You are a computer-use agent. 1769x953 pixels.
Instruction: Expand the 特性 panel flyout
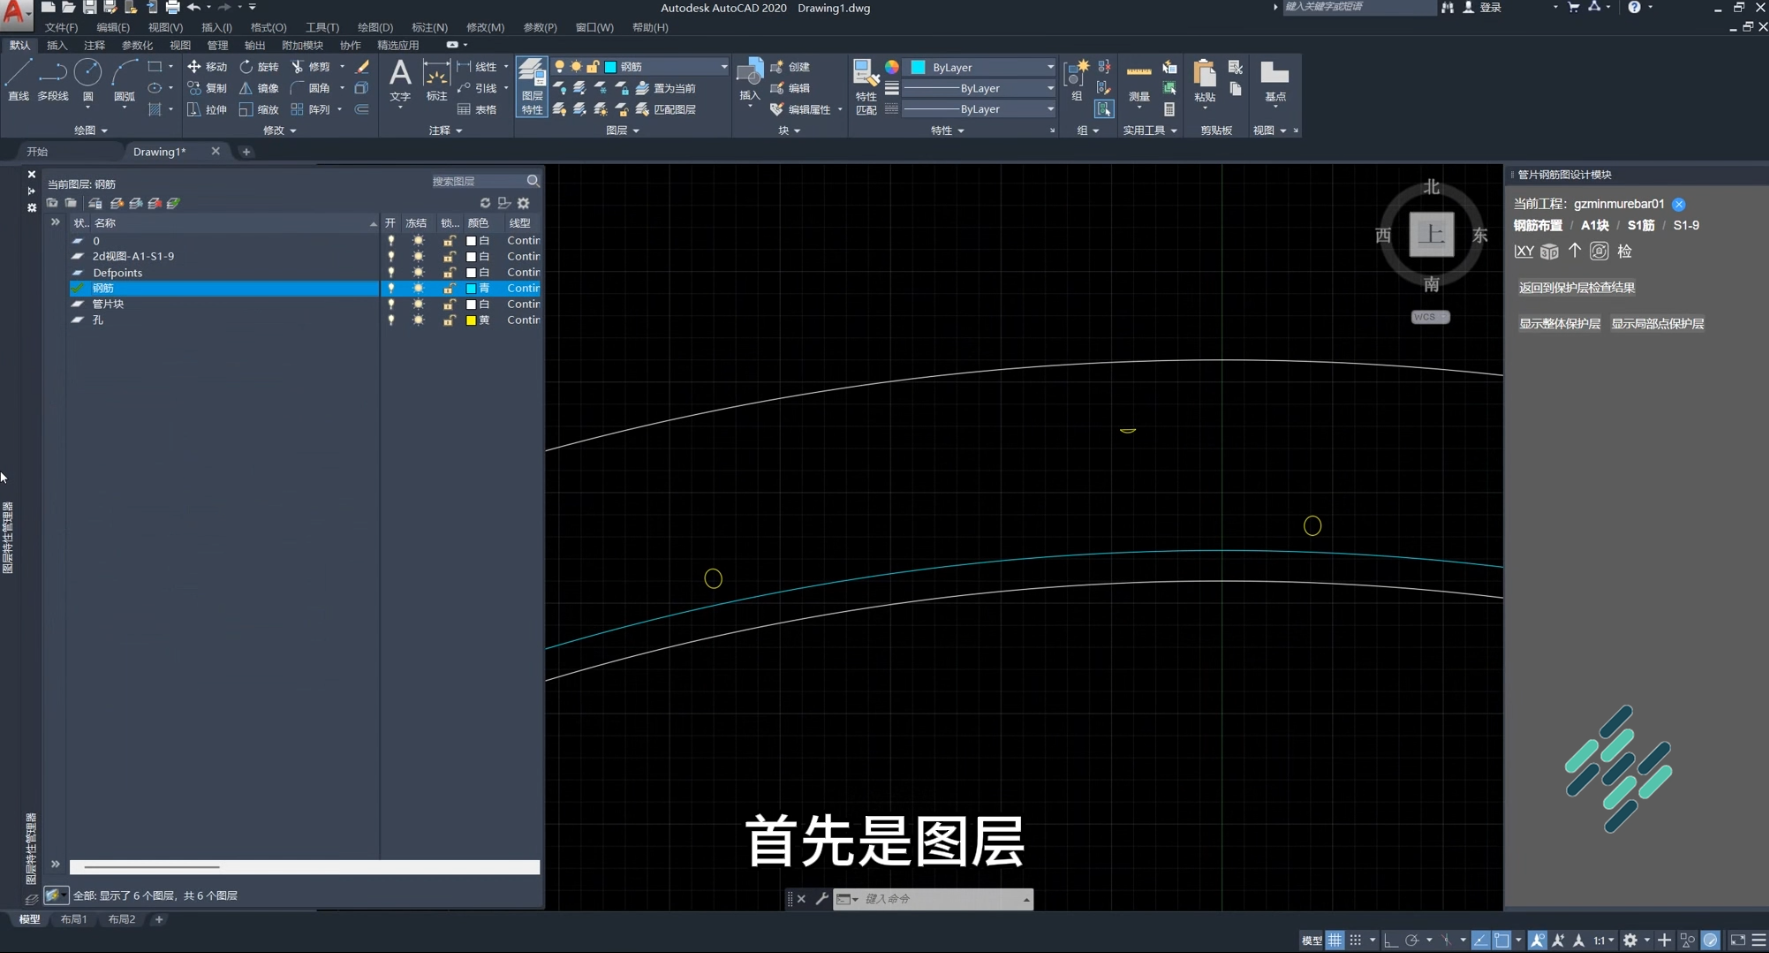pos(947,131)
